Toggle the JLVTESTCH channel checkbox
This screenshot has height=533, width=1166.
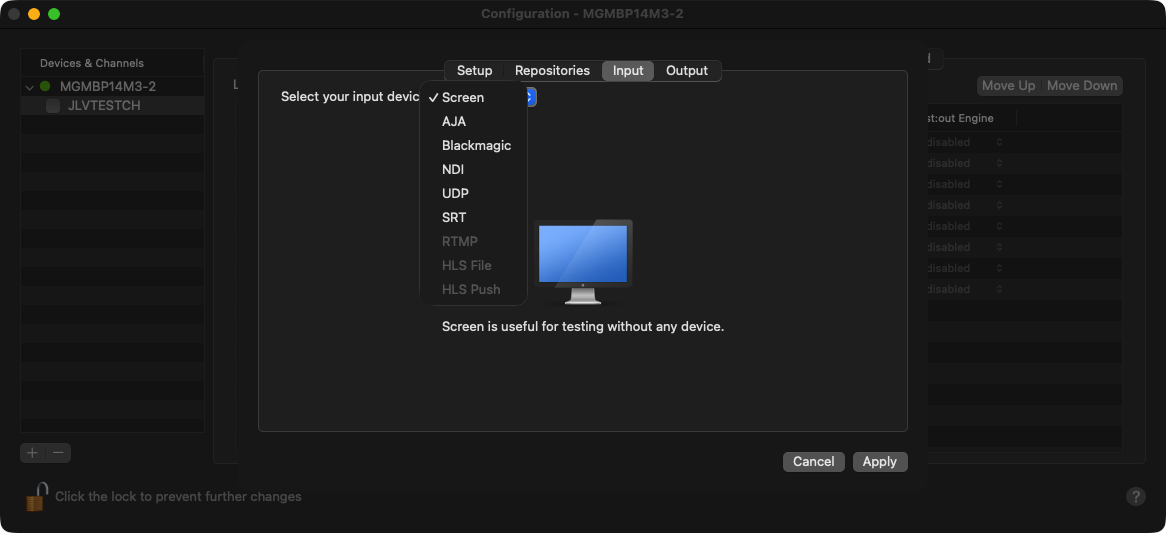click(x=53, y=106)
